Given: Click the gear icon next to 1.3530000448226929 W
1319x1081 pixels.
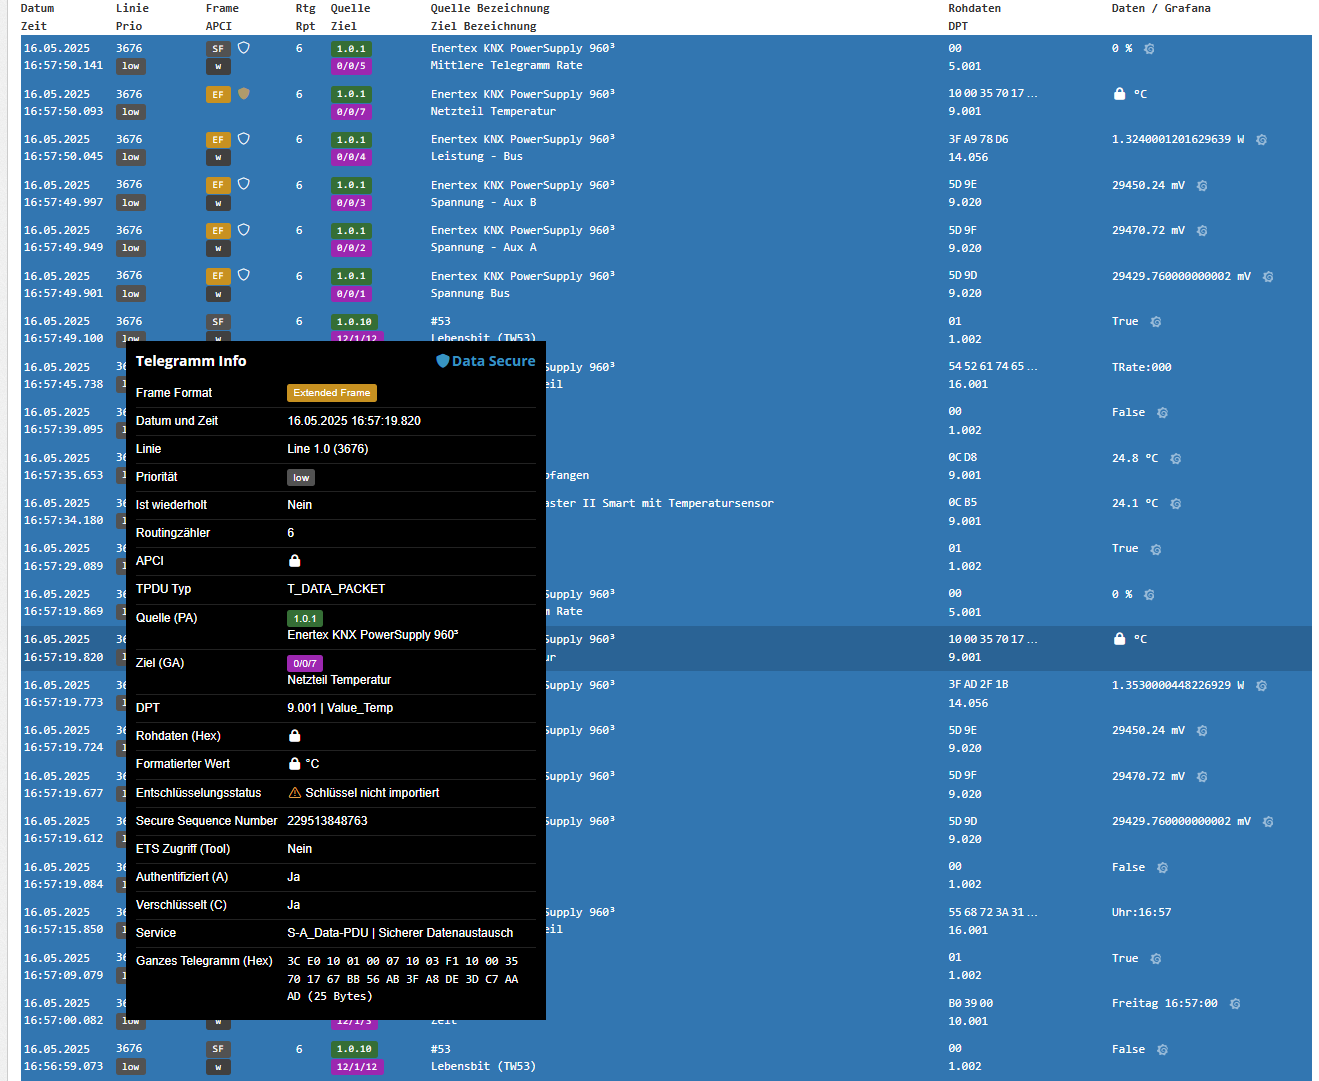Looking at the screenshot, I should (1261, 686).
